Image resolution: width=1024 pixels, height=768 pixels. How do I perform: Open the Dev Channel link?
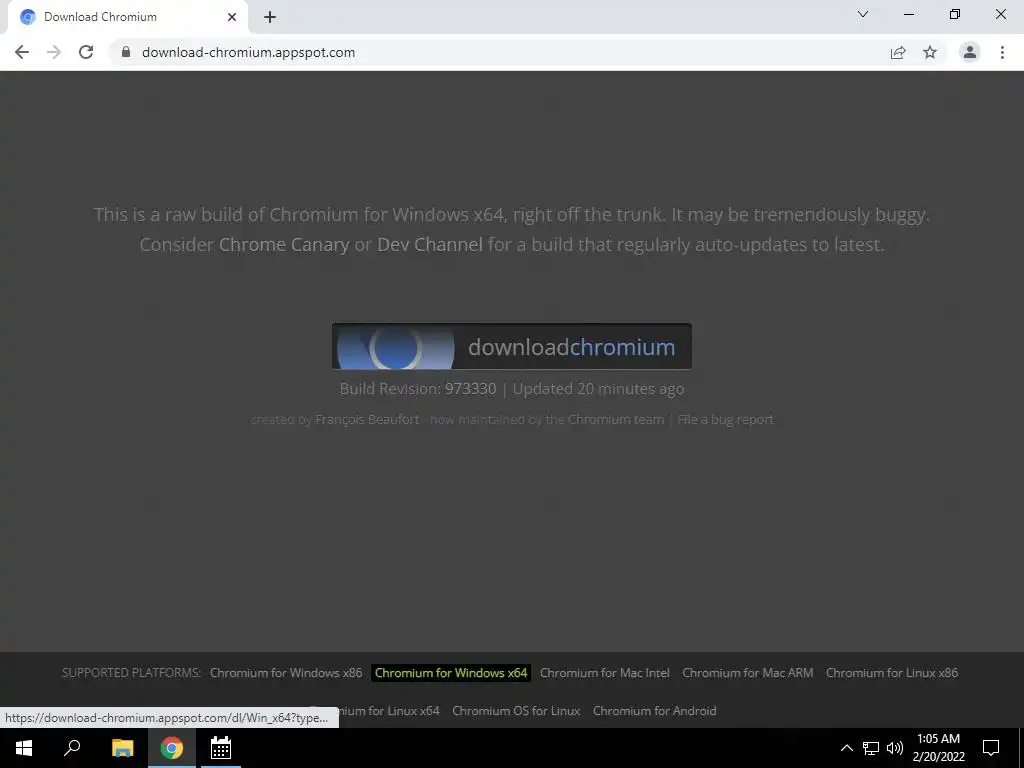pyautogui.click(x=430, y=245)
